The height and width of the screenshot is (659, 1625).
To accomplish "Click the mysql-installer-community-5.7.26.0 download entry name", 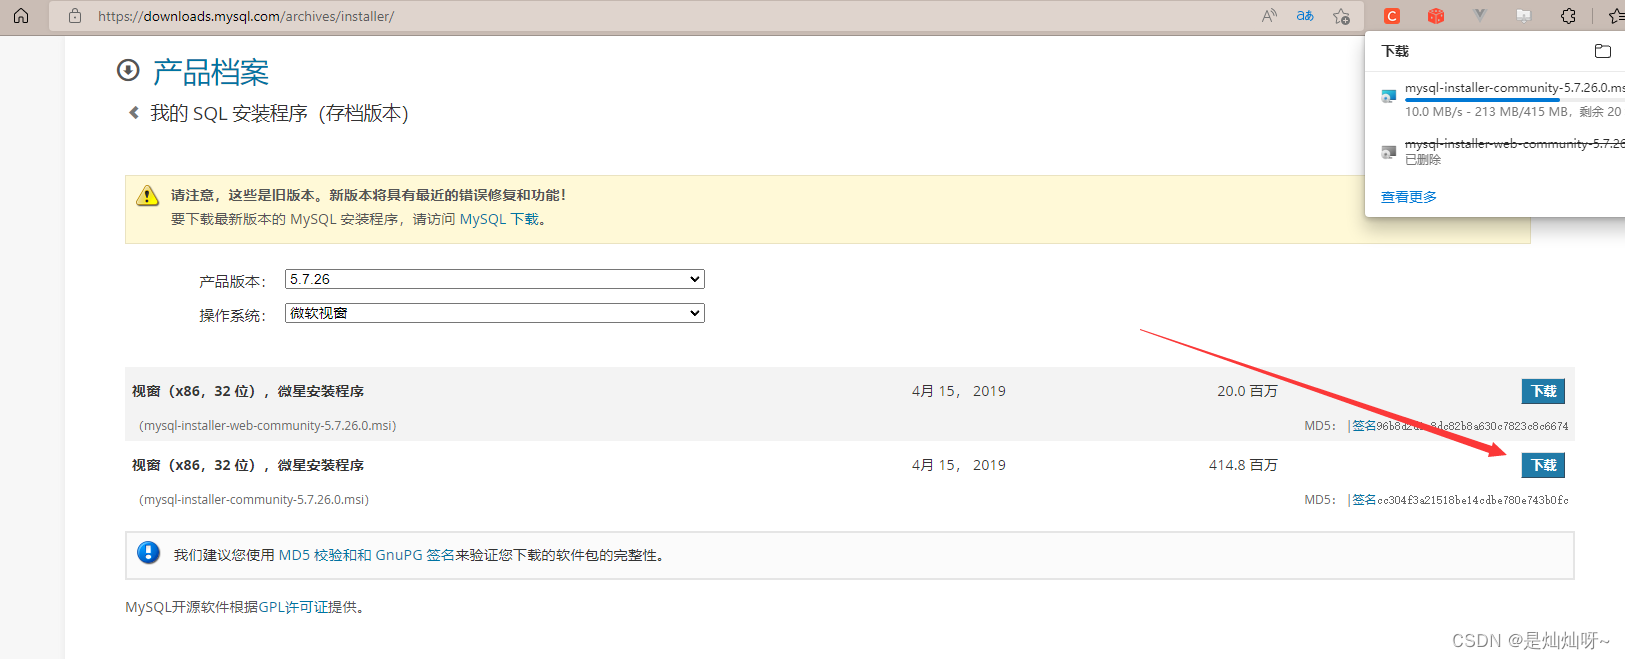I will coord(1514,88).
